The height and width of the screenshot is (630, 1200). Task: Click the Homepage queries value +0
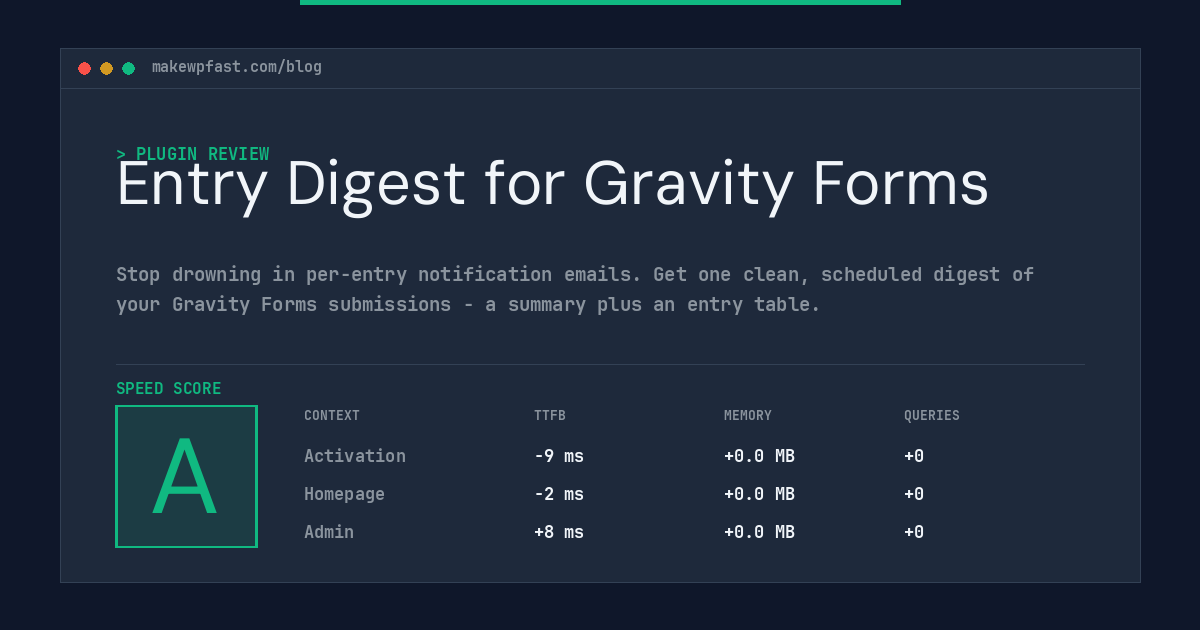[x=914, y=494]
